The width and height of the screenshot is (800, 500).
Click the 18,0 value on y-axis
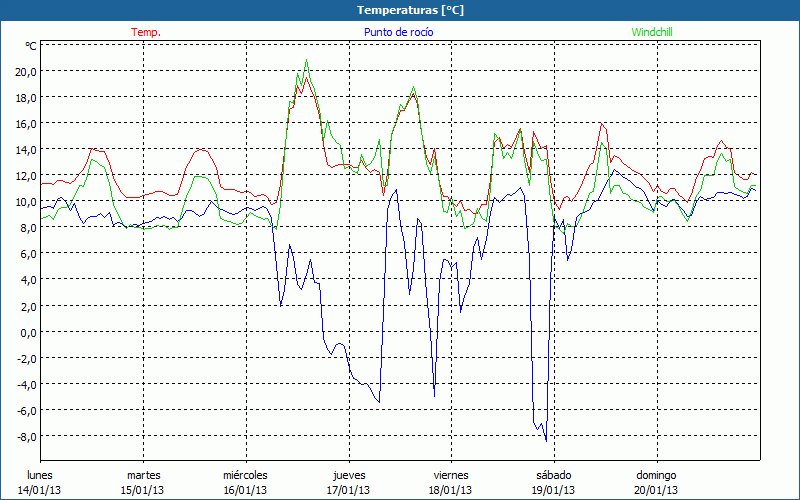[24, 98]
